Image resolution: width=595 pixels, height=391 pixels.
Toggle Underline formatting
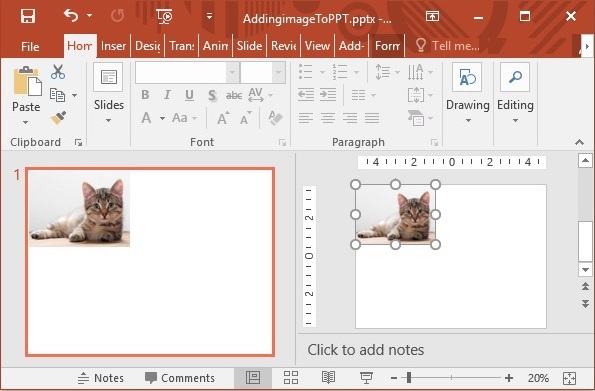click(x=189, y=95)
